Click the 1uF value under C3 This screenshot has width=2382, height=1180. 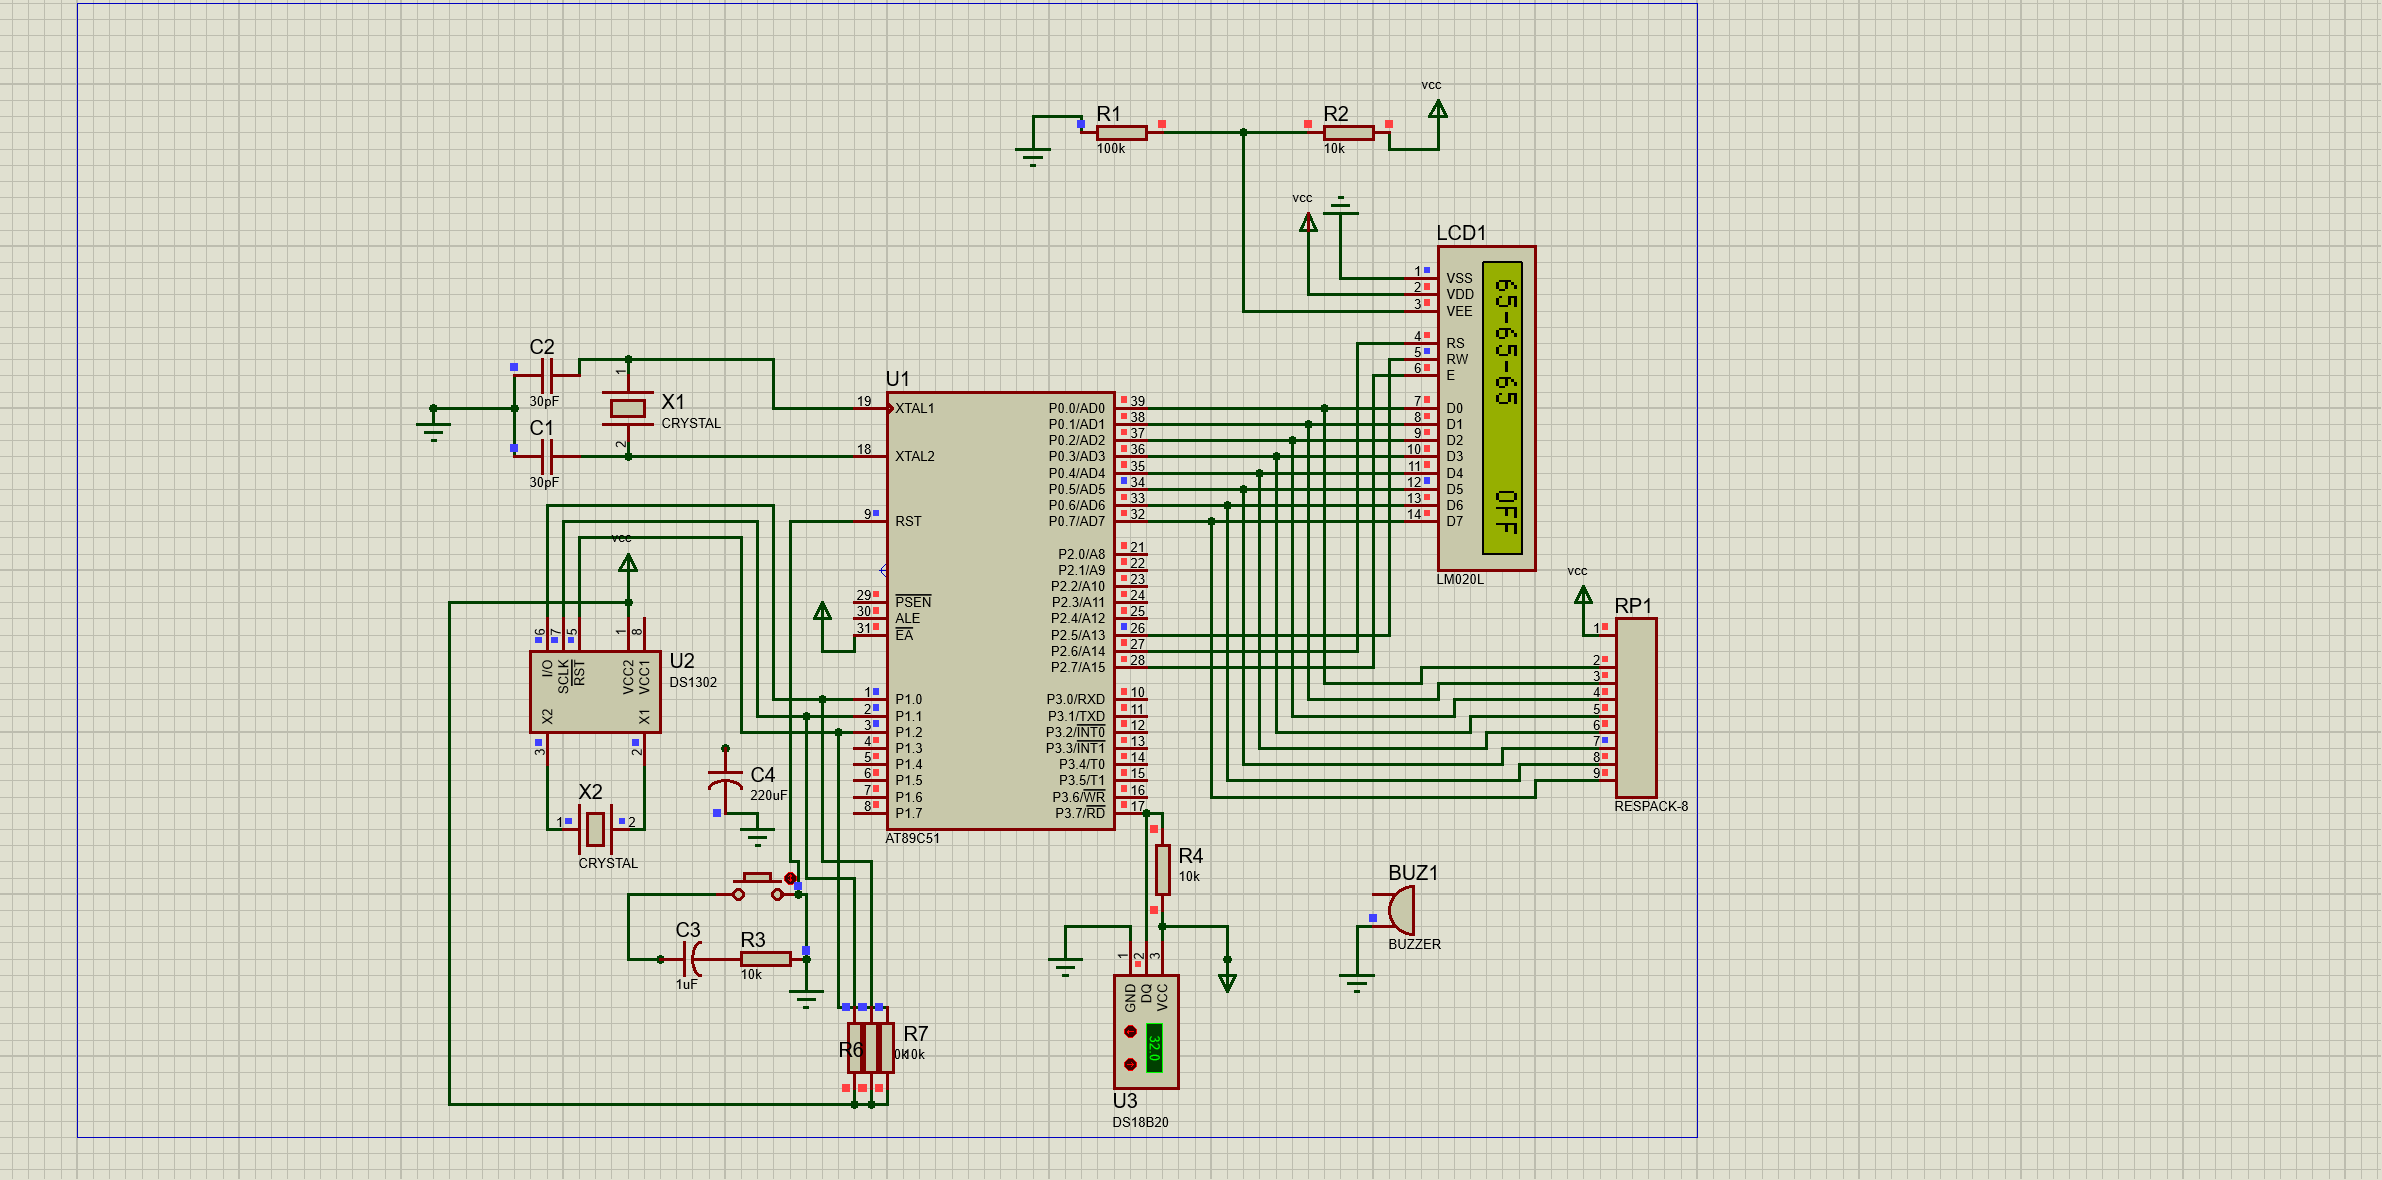coord(686,985)
